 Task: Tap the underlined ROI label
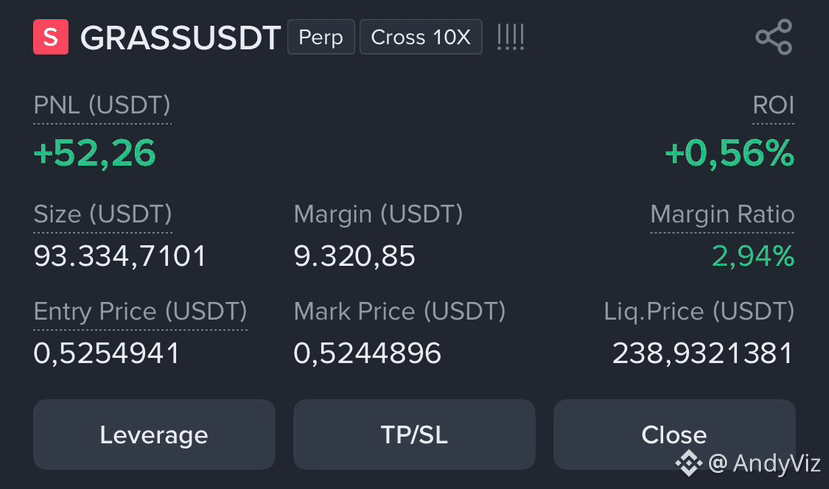[x=773, y=105]
